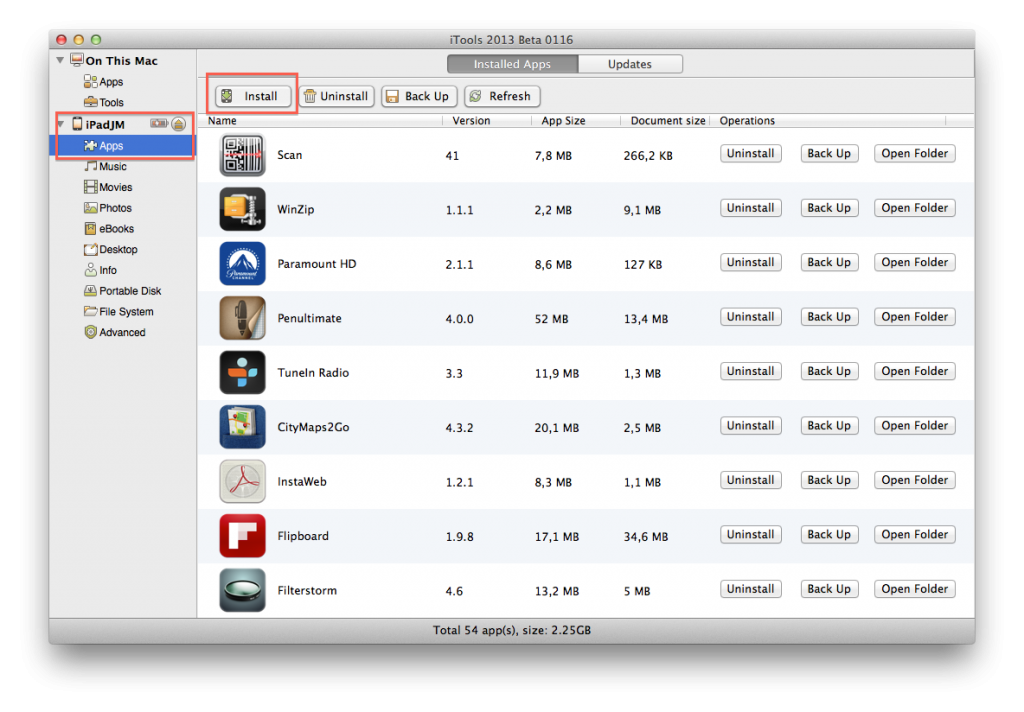Uninstall the WinZip app
The width and height of the screenshot is (1024, 712).
[751, 208]
